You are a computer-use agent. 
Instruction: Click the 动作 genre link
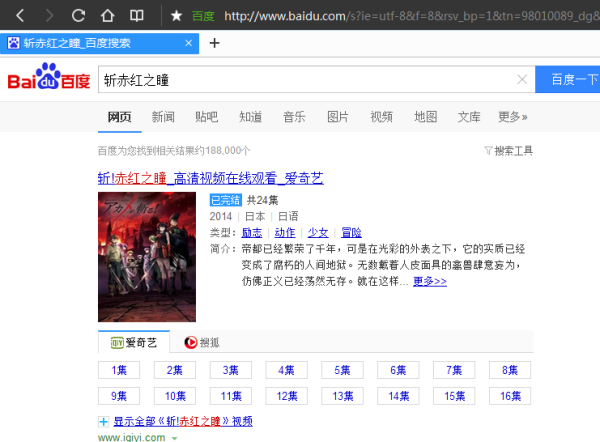point(285,232)
